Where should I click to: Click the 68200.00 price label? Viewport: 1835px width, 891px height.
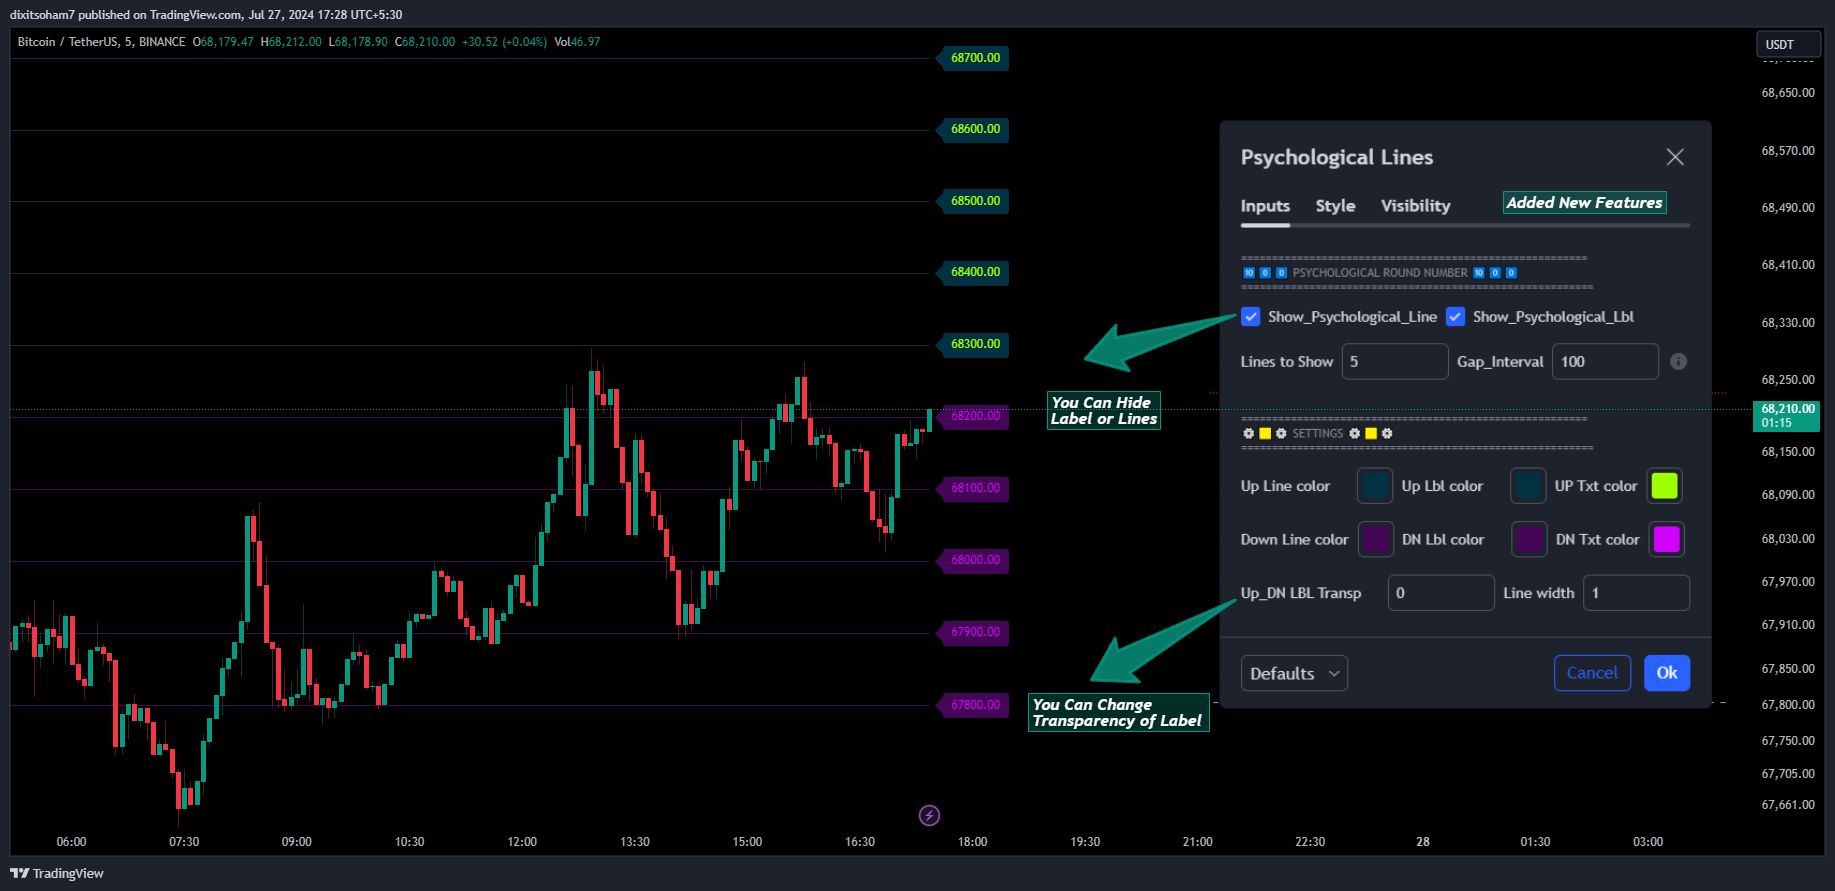(975, 416)
